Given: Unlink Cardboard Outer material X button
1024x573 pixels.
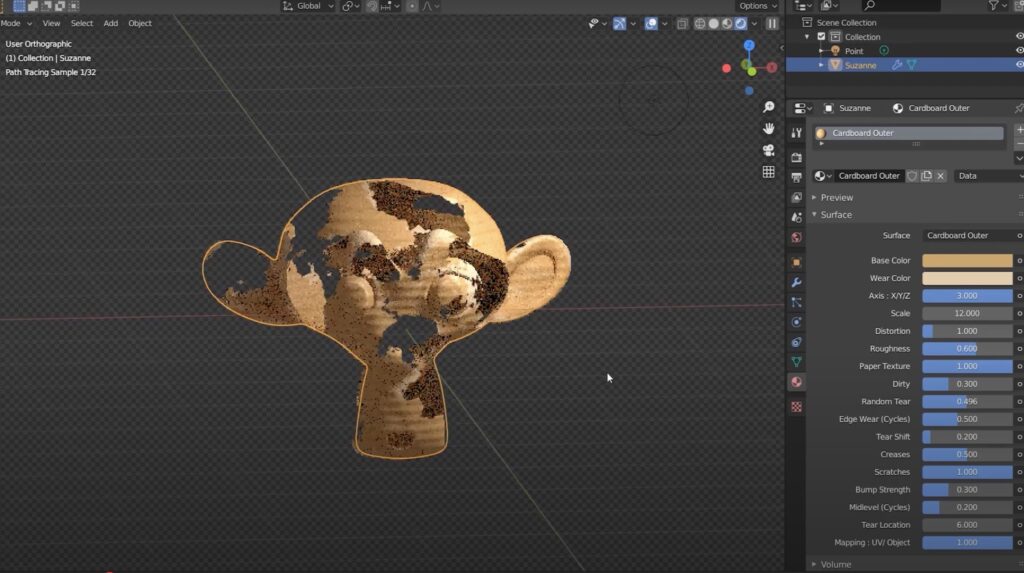Looking at the screenshot, I should (x=940, y=176).
